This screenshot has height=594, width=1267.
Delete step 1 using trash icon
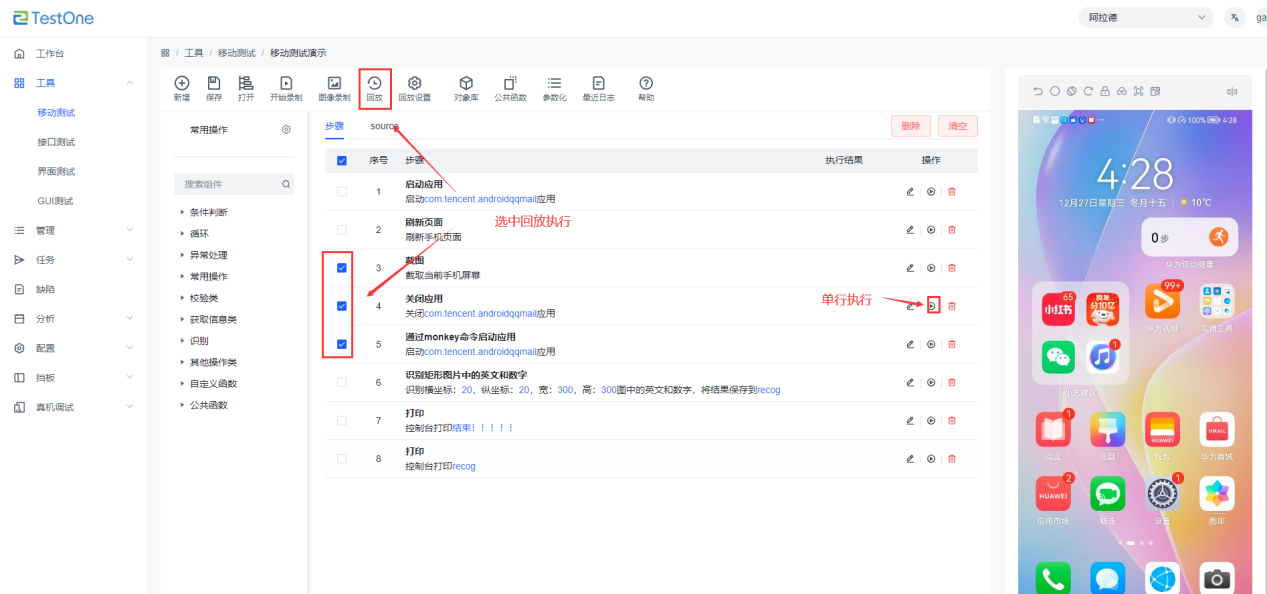click(951, 191)
